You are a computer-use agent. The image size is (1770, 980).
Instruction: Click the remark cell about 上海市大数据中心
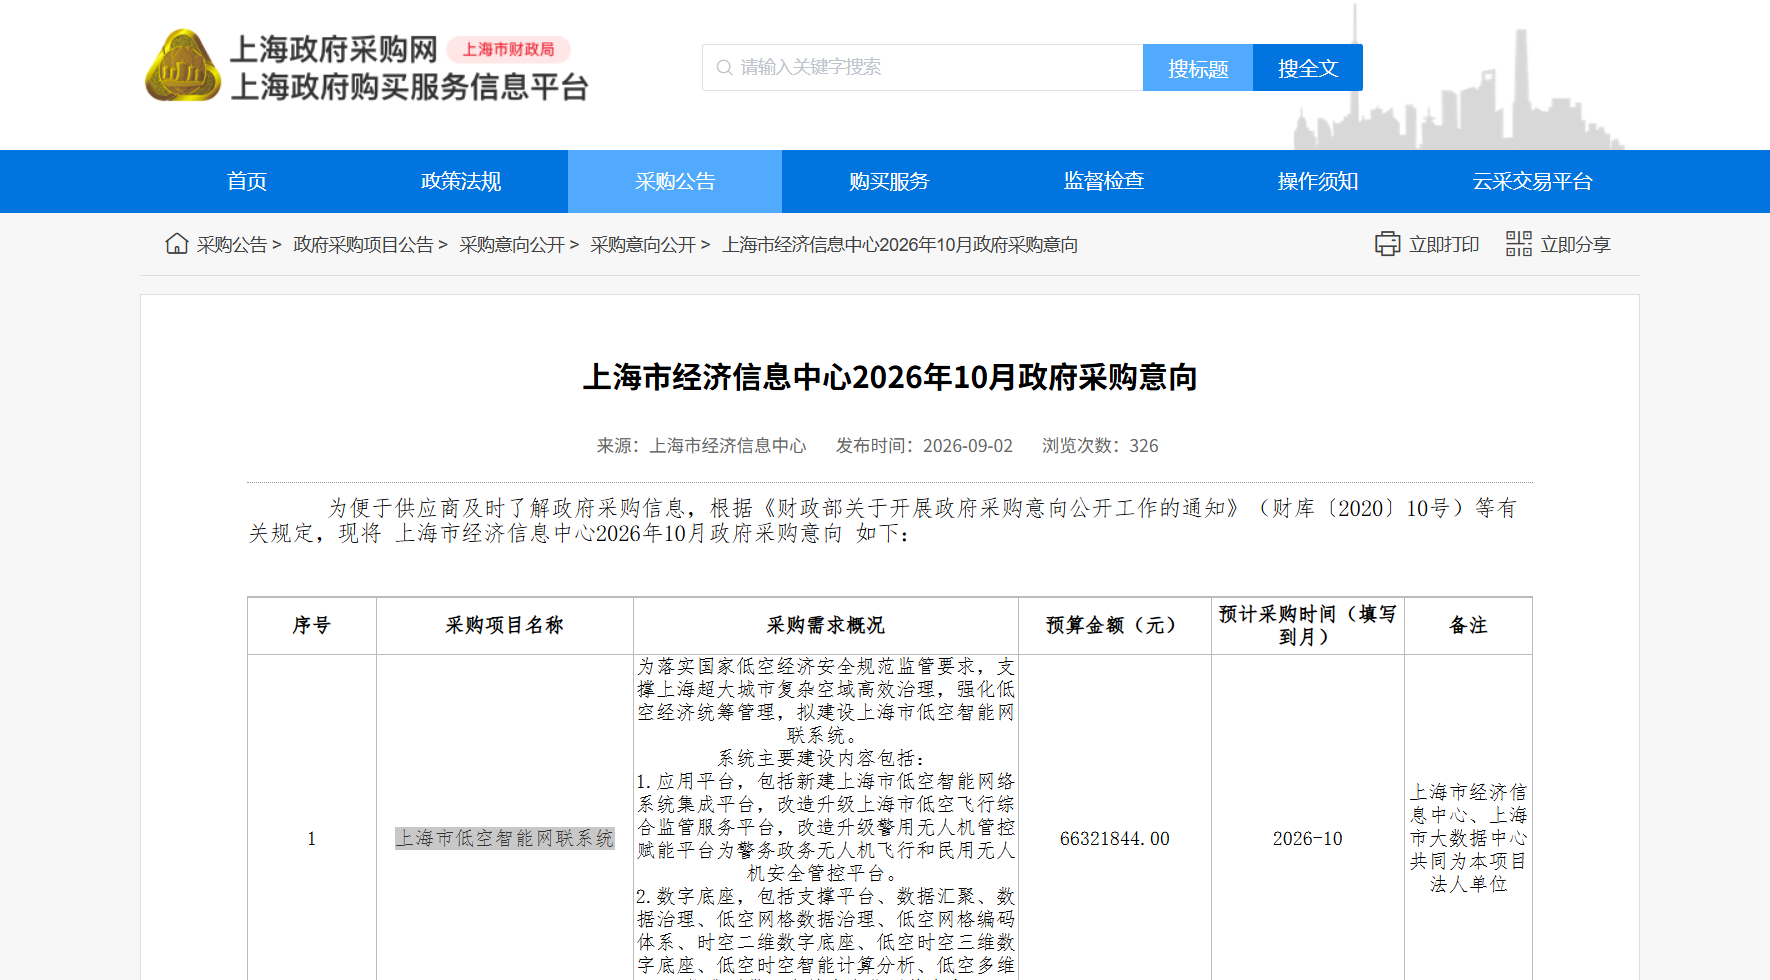pyautogui.click(x=1468, y=838)
